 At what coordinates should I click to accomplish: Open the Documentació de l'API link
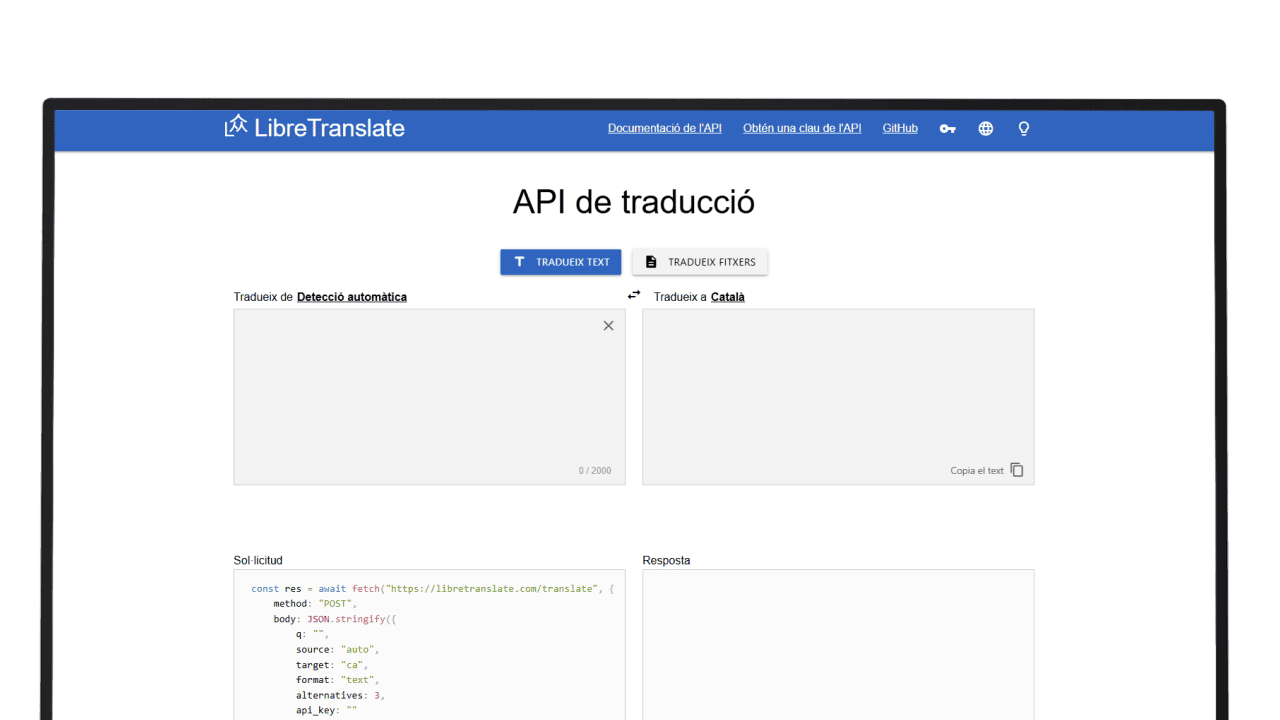click(664, 129)
